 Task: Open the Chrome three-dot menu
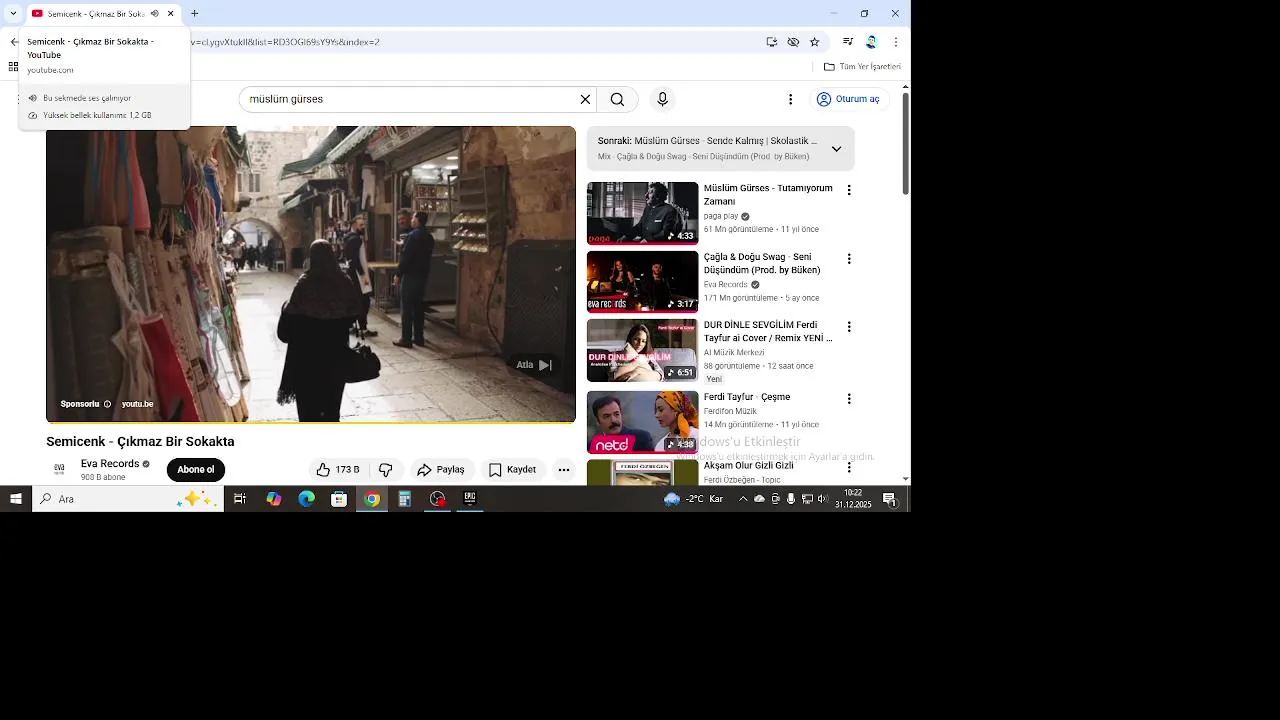pyautogui.click(x=895, y=42)
